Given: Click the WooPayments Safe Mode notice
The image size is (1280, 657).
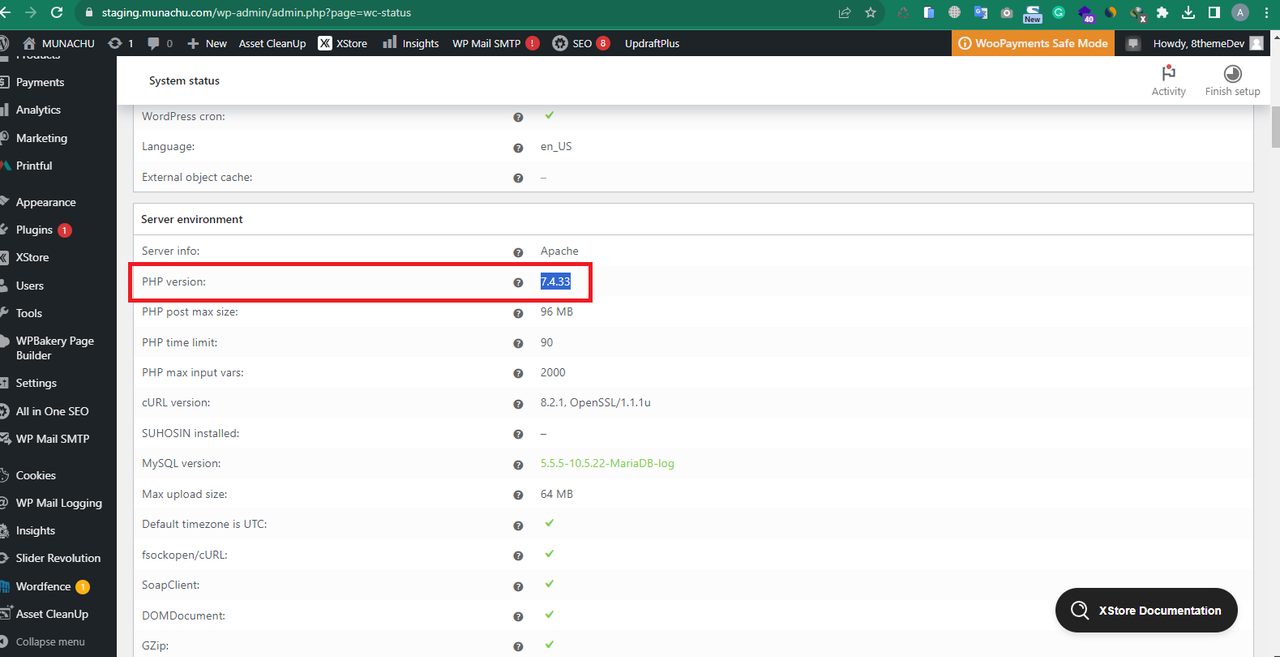Looking at the screenshot, I should [1033, 43].
